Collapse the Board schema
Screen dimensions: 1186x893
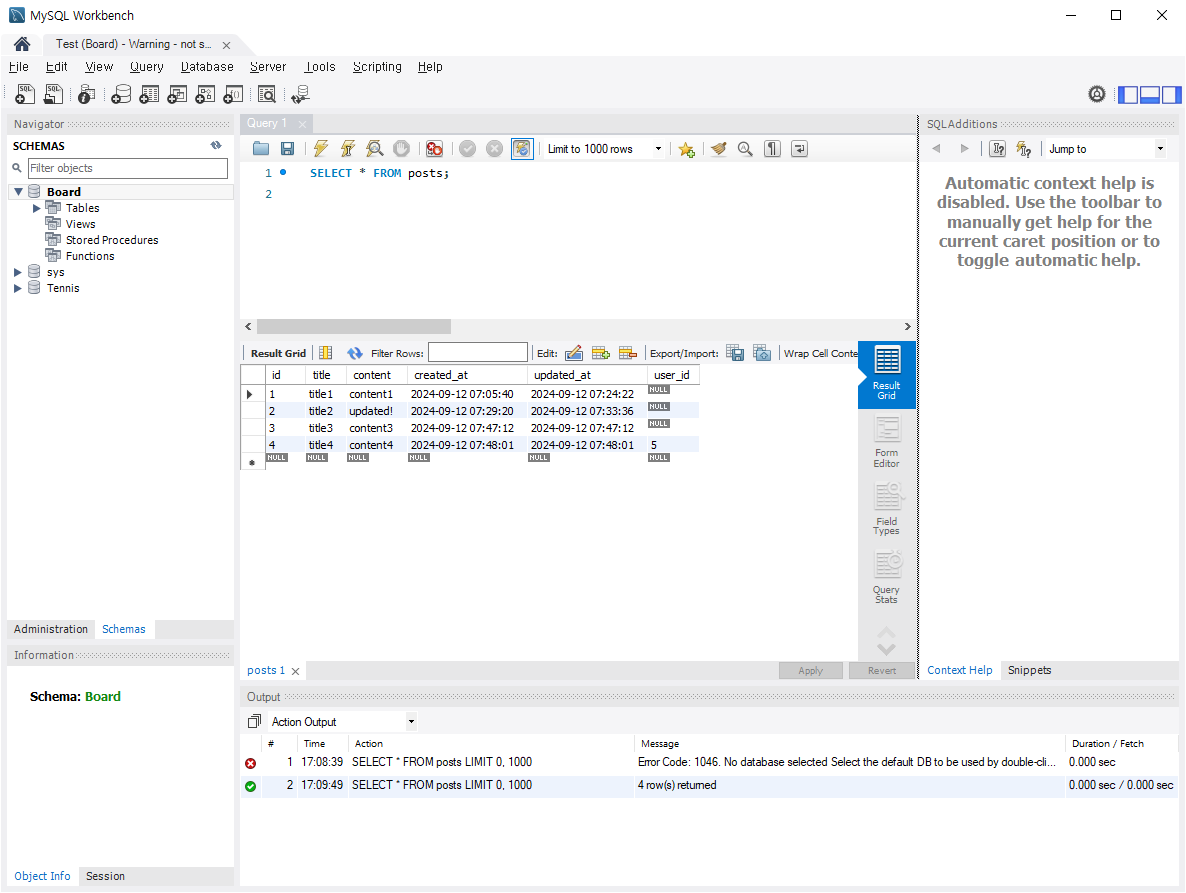tap(18, 192)
